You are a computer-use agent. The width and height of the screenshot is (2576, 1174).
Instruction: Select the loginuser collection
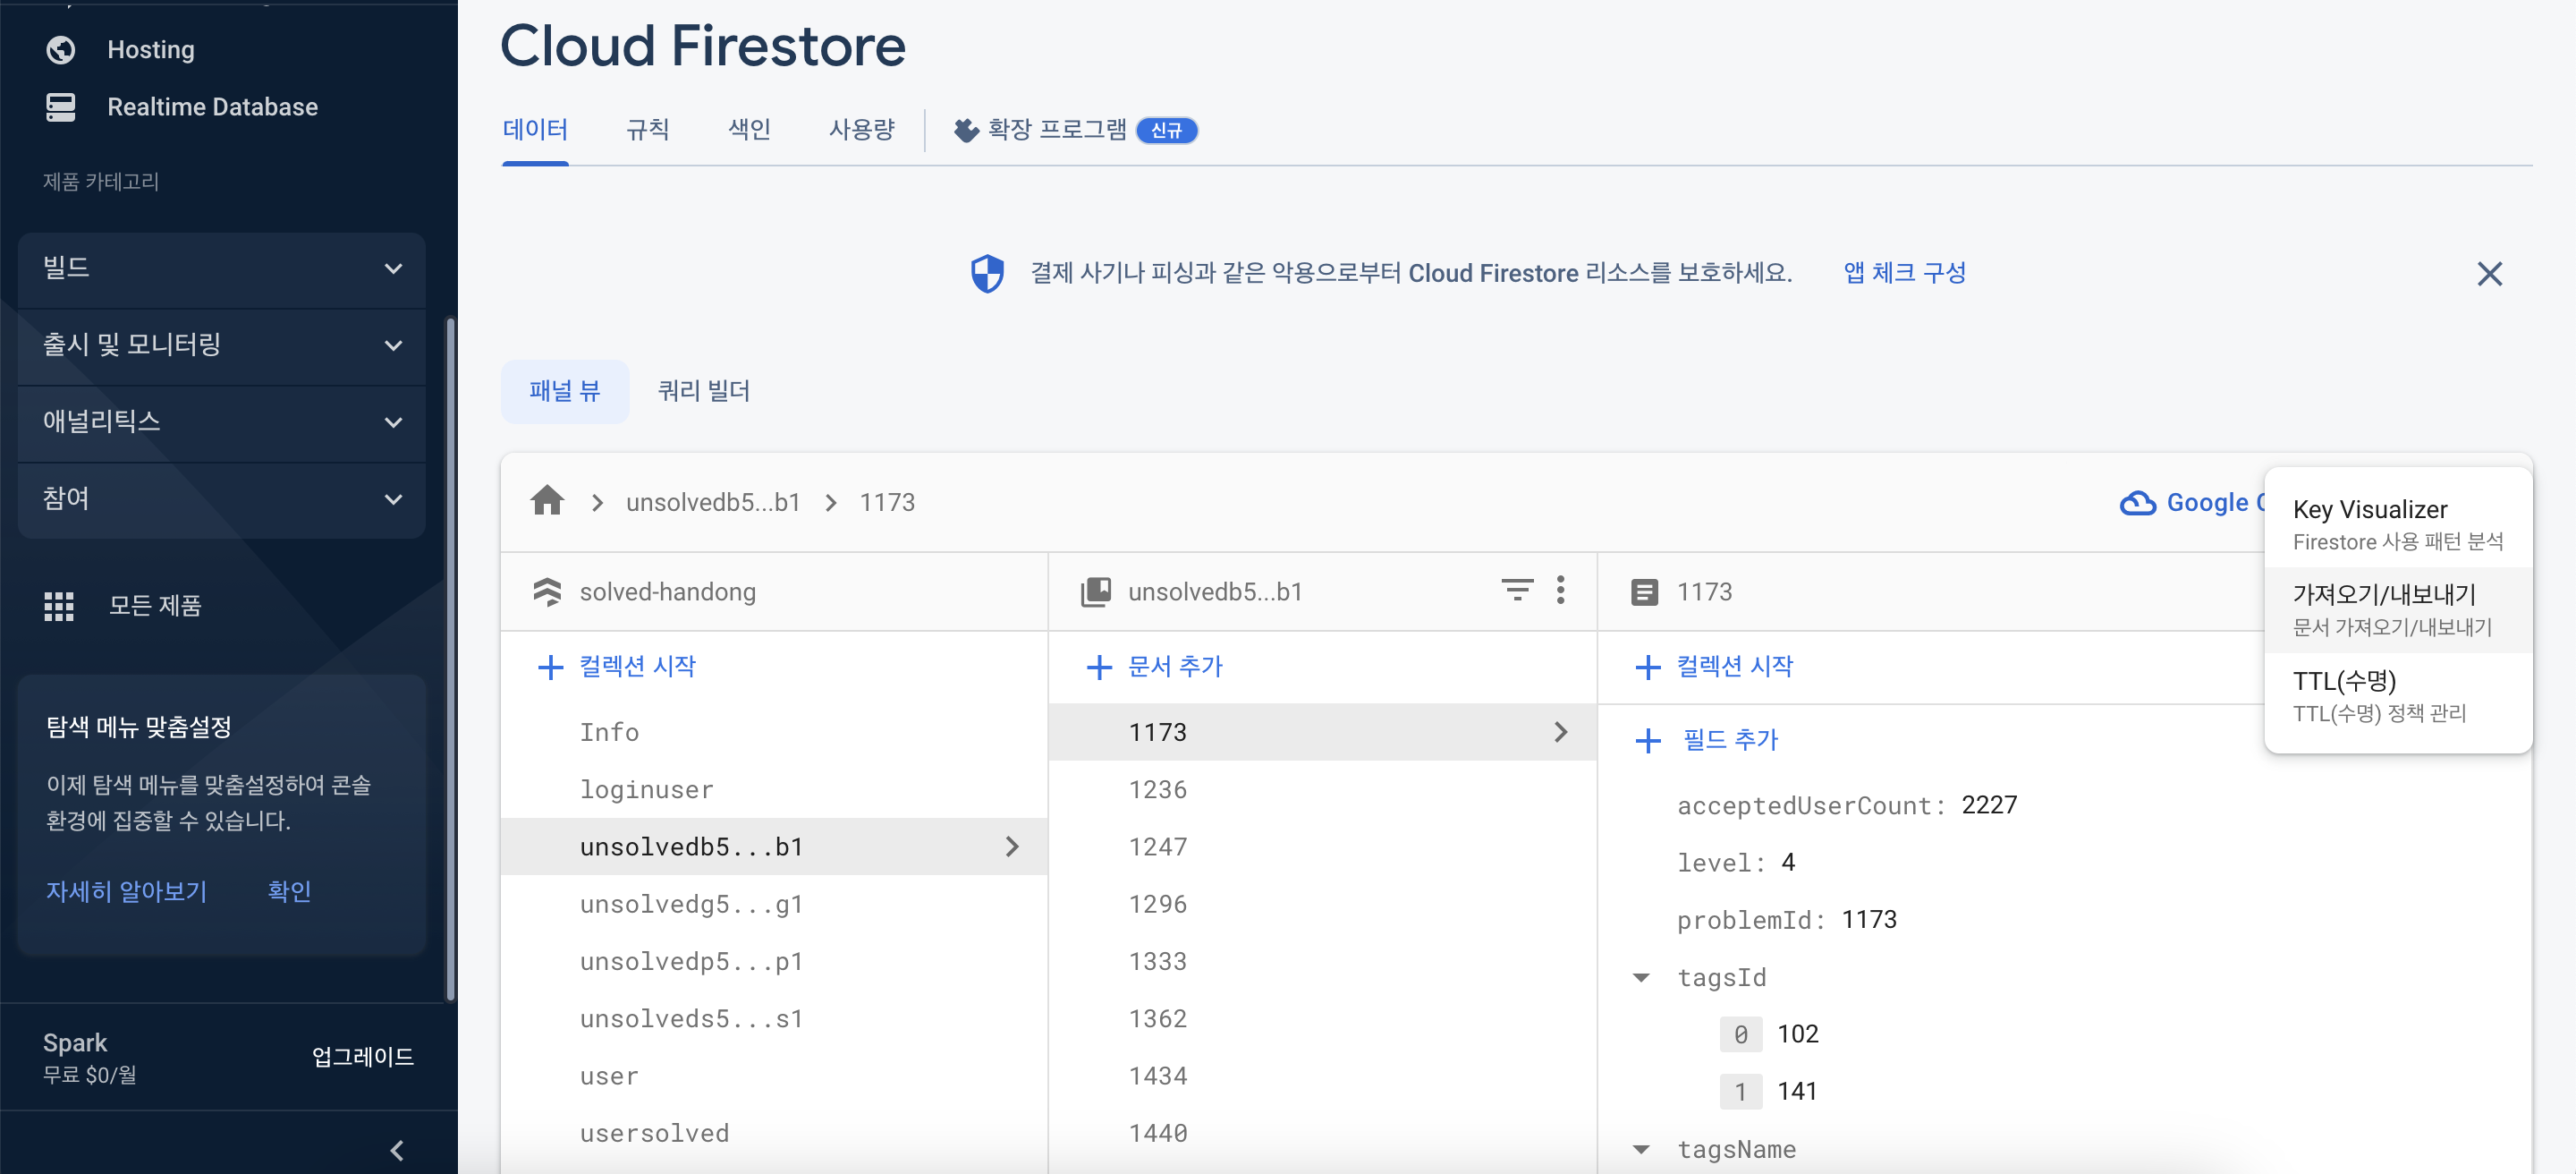pyautogui.click(x=774, y=790)
